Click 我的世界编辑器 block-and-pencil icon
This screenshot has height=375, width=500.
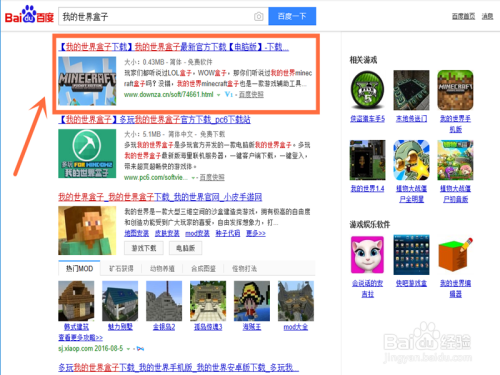point(455,255)
